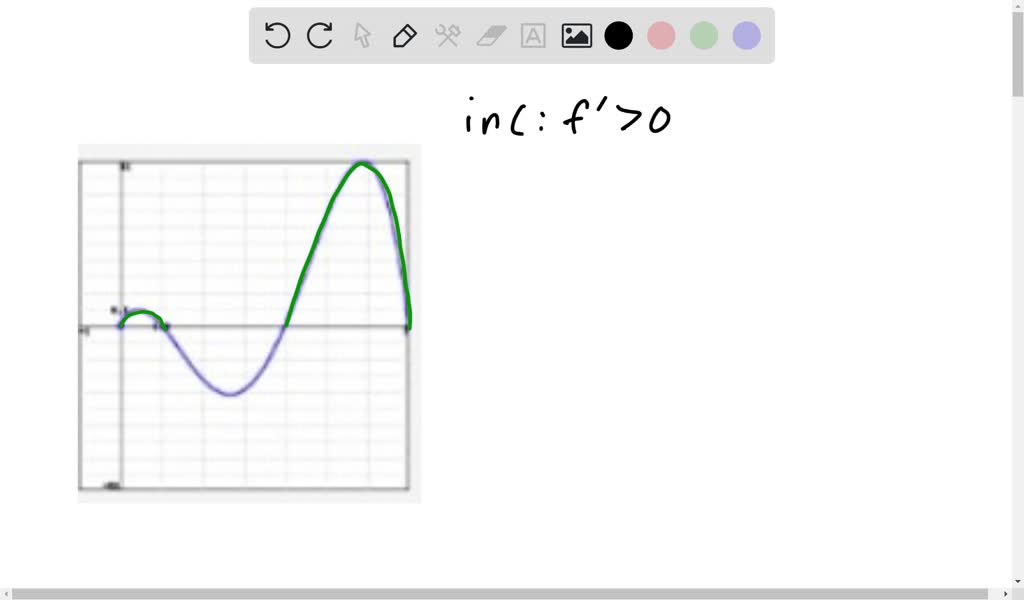
Task: Select the text box tool
Action: tap(532, 36)
